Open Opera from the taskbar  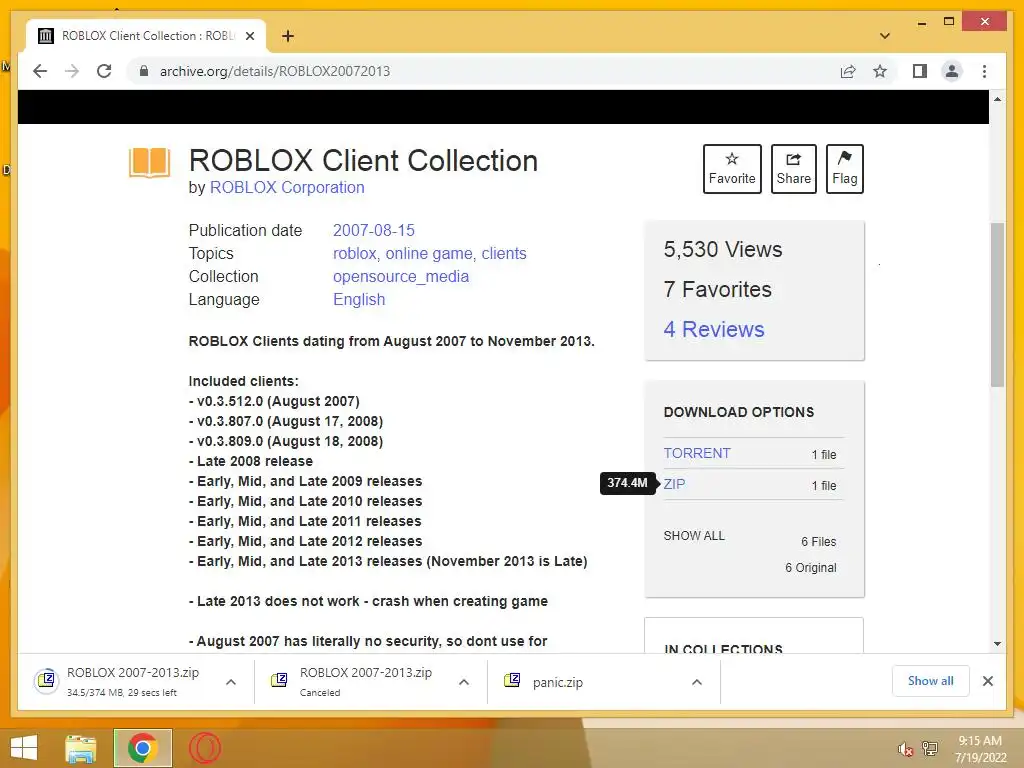205,748
